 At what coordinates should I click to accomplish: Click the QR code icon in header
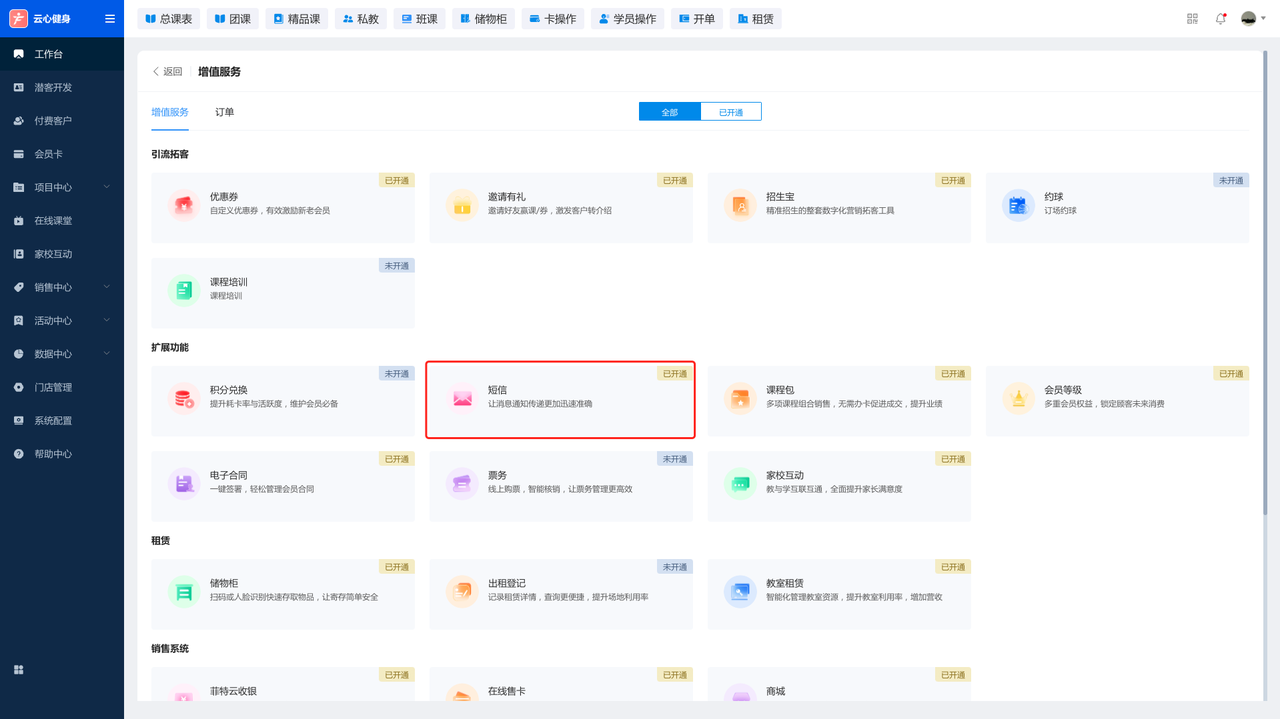click(1192, 19)
